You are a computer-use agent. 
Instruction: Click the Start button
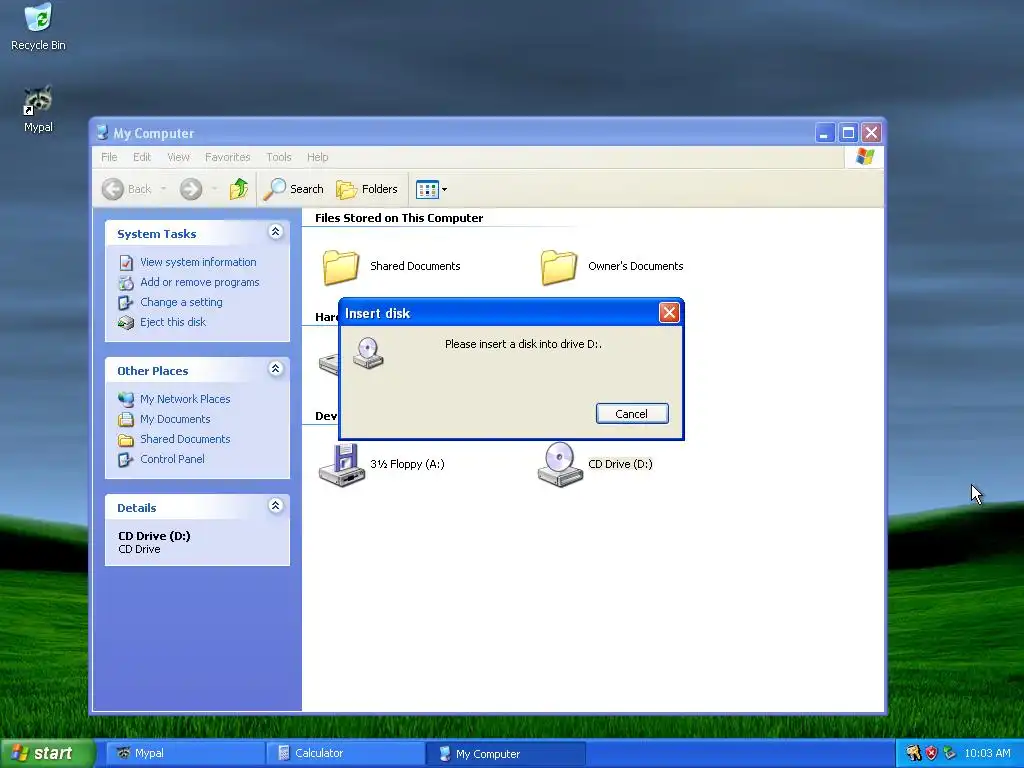click(46, 753)
